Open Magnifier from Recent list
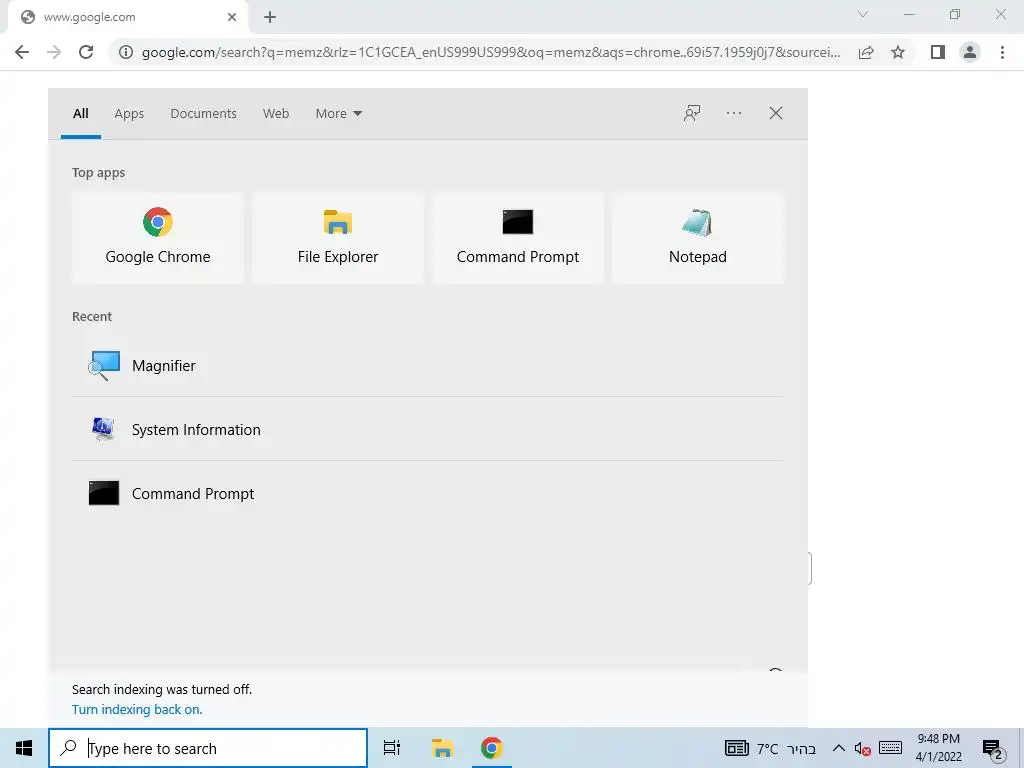Viewport: 1024px width, 768px height. [428, 365]
